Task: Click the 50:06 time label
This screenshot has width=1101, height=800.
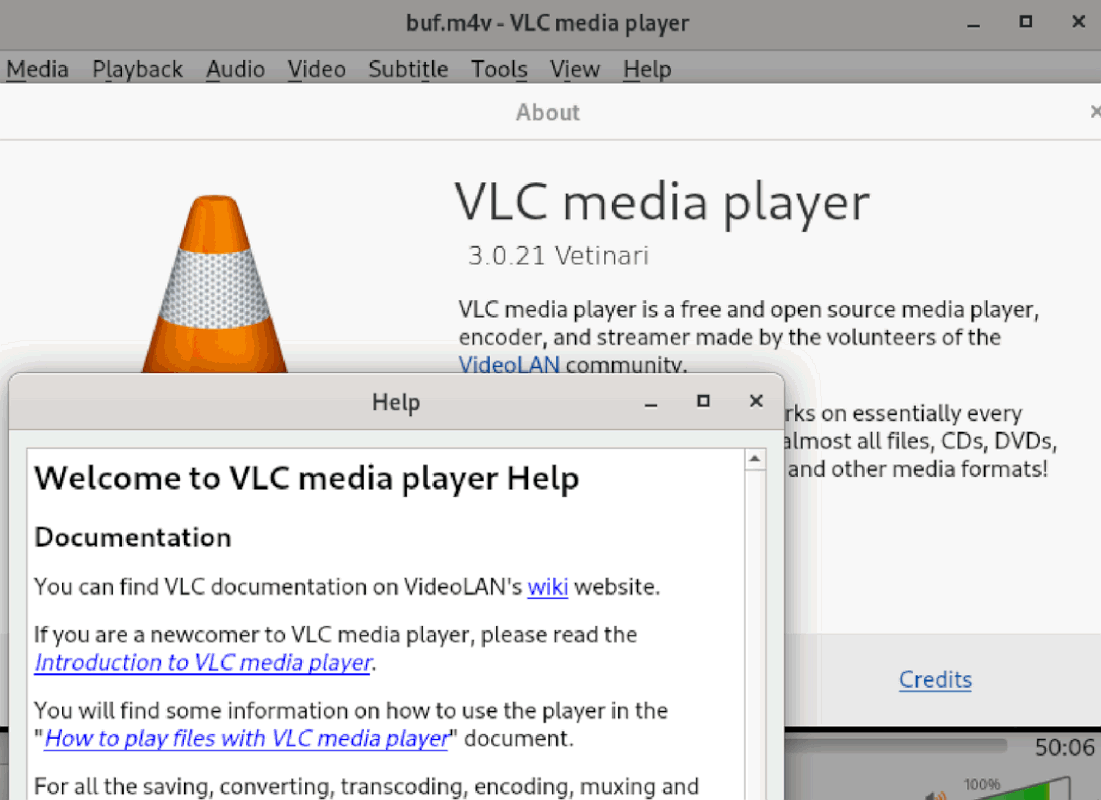Action: 1064,747
